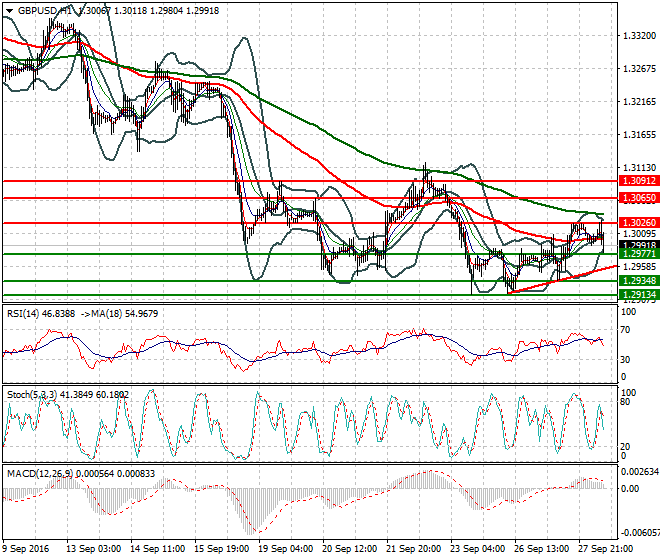Click the 1.33200 price axis value

coord(639,36)
